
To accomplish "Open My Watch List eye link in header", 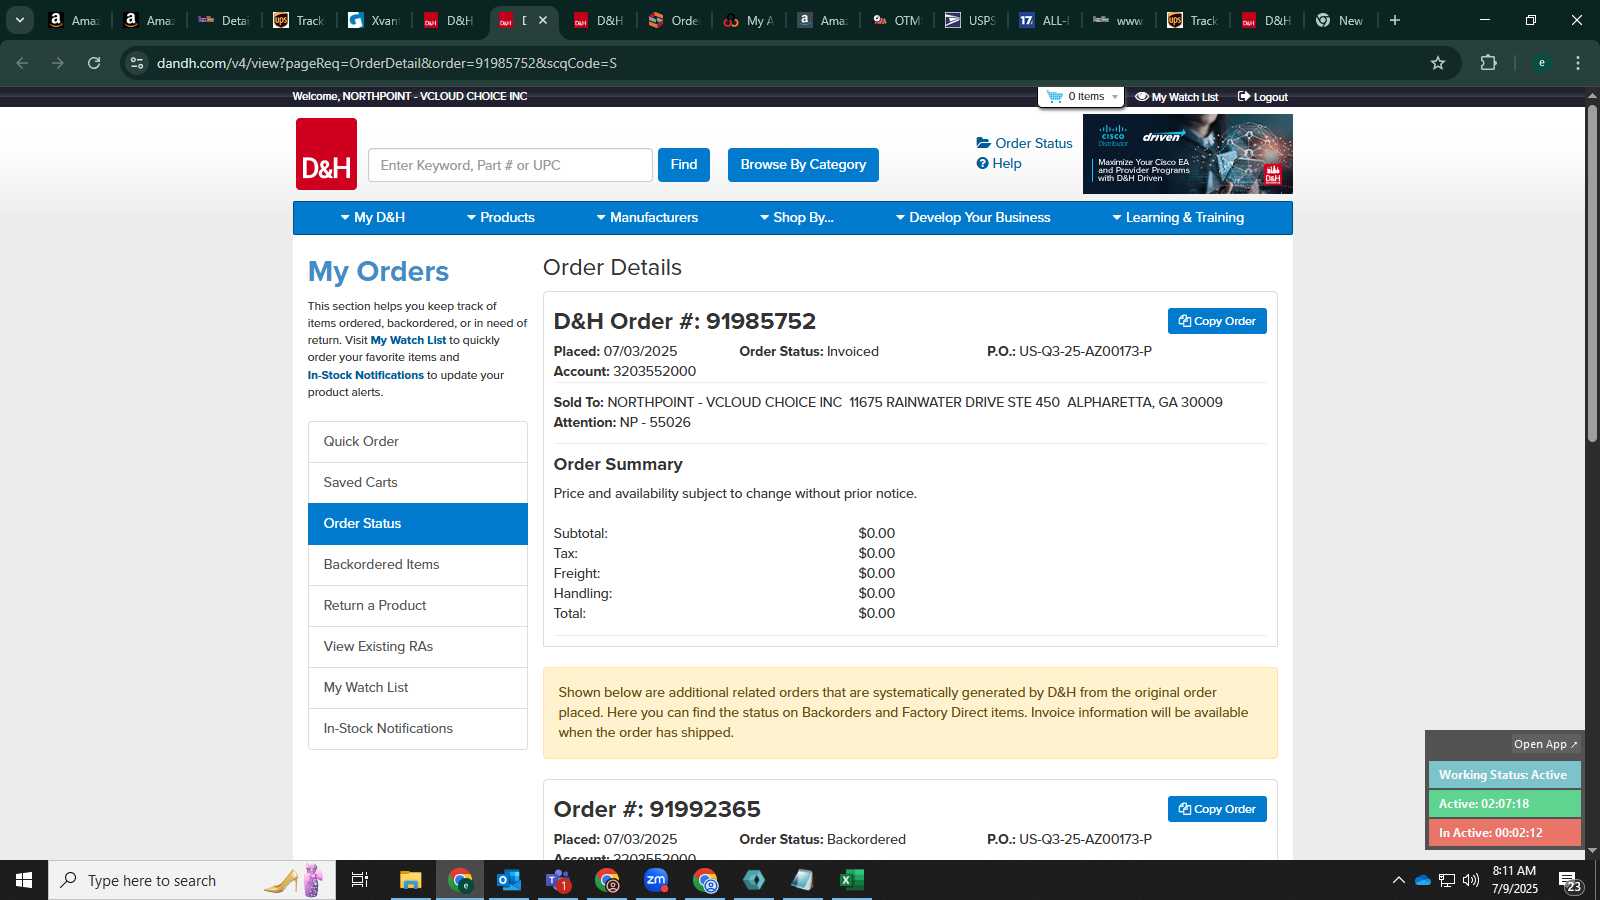I will [1176, 97].
